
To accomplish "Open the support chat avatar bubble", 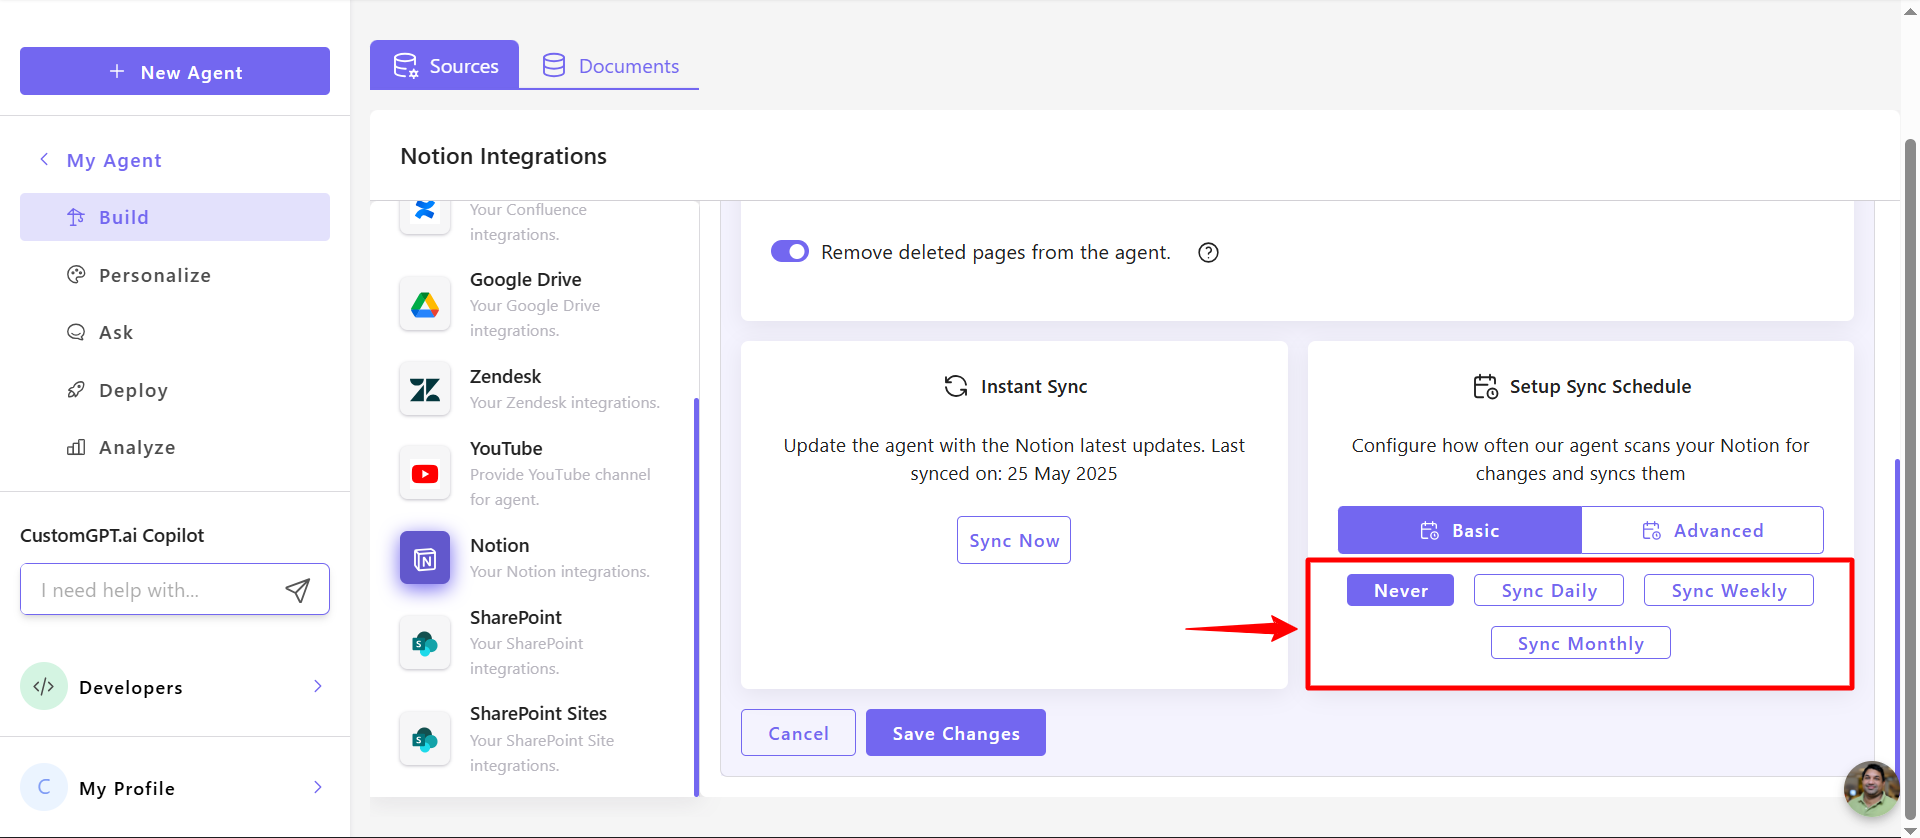I will click(x=1872, y=789).
